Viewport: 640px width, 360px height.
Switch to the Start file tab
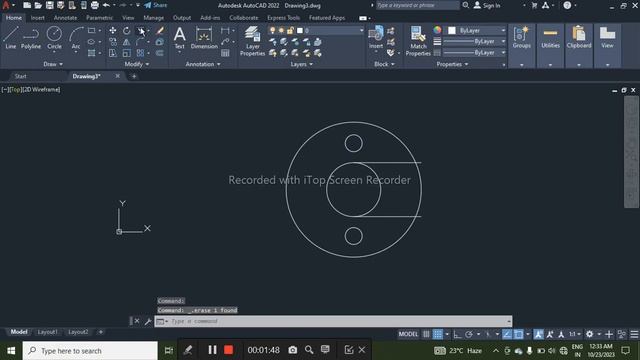20,76
